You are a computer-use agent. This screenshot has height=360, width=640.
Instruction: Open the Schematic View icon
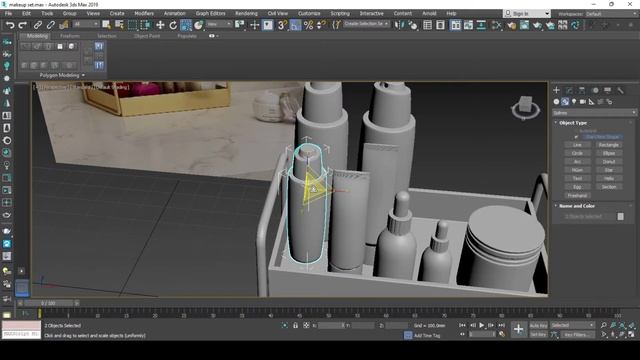pos(481,25)
